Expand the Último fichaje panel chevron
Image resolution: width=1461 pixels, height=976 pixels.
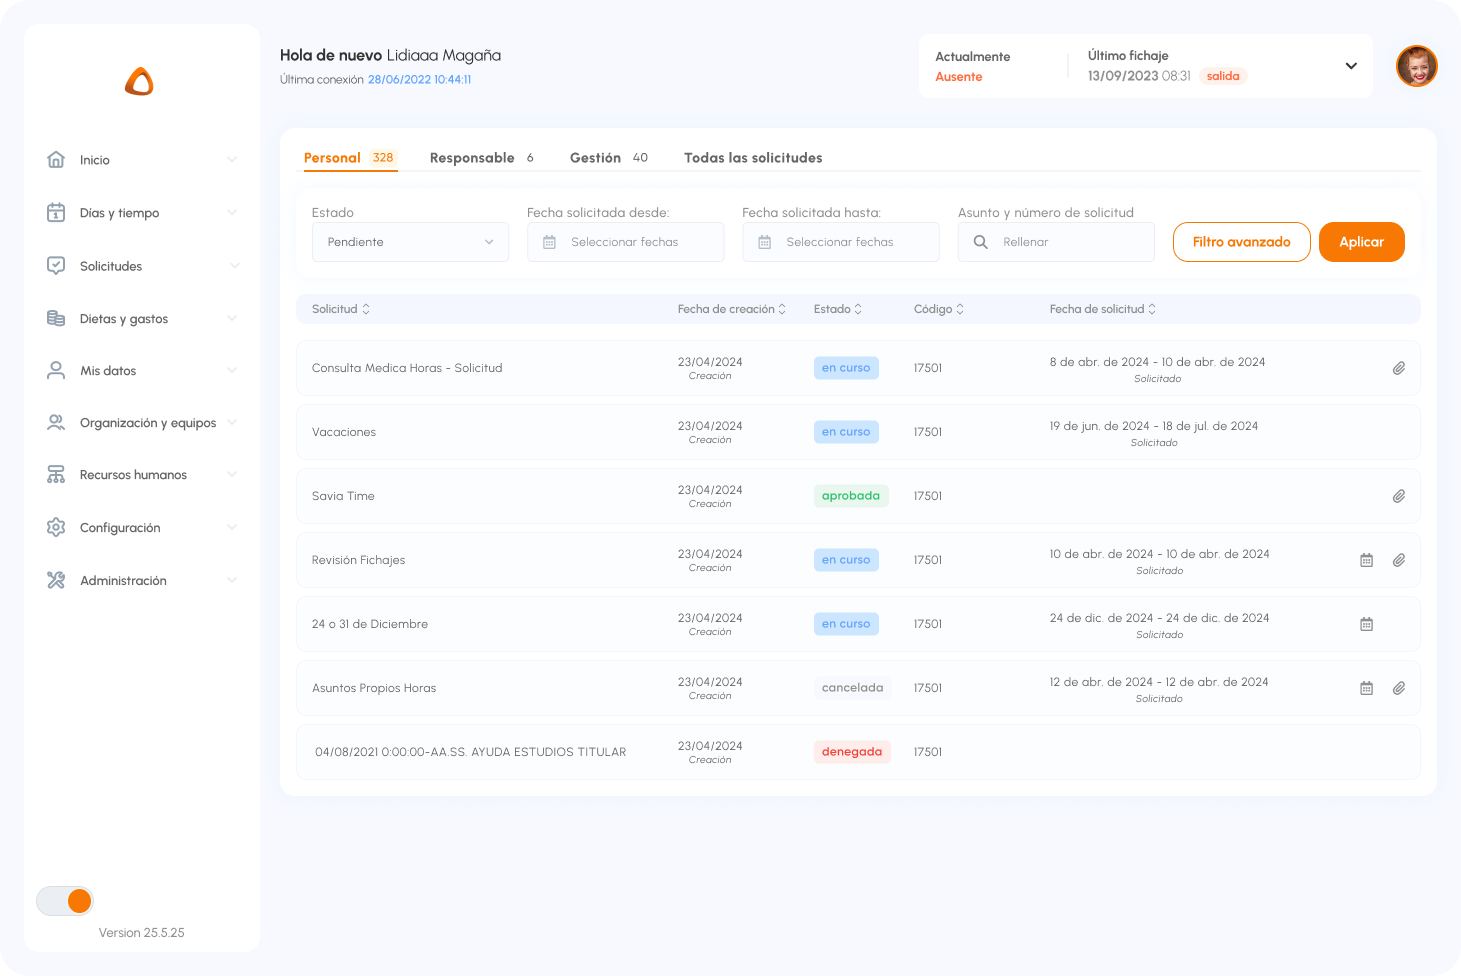click(1351, 66)
